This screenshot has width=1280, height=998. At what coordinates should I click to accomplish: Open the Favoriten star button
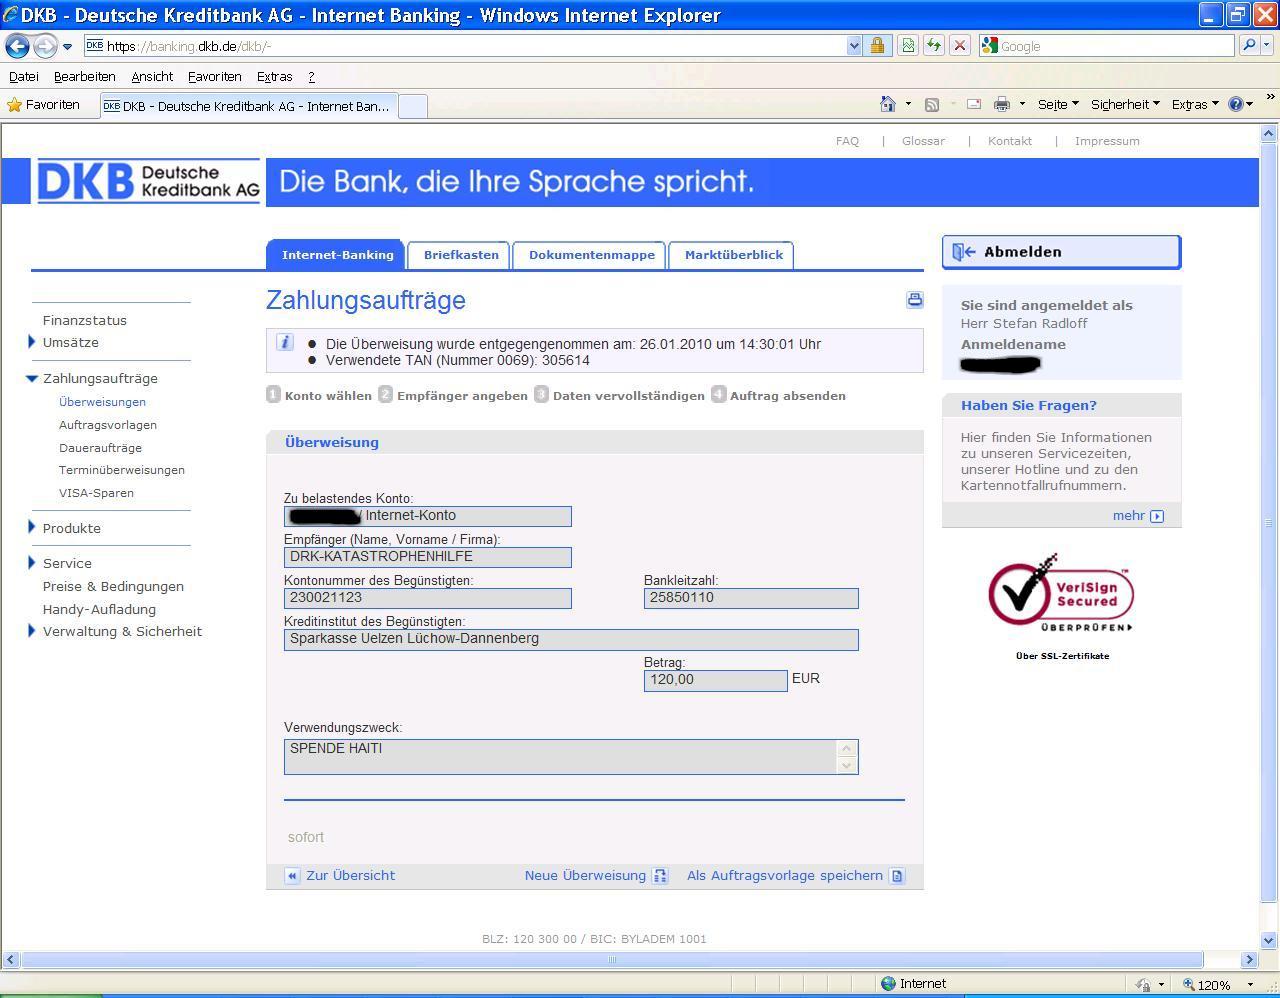pyautogui.click(x=43, y=104)
